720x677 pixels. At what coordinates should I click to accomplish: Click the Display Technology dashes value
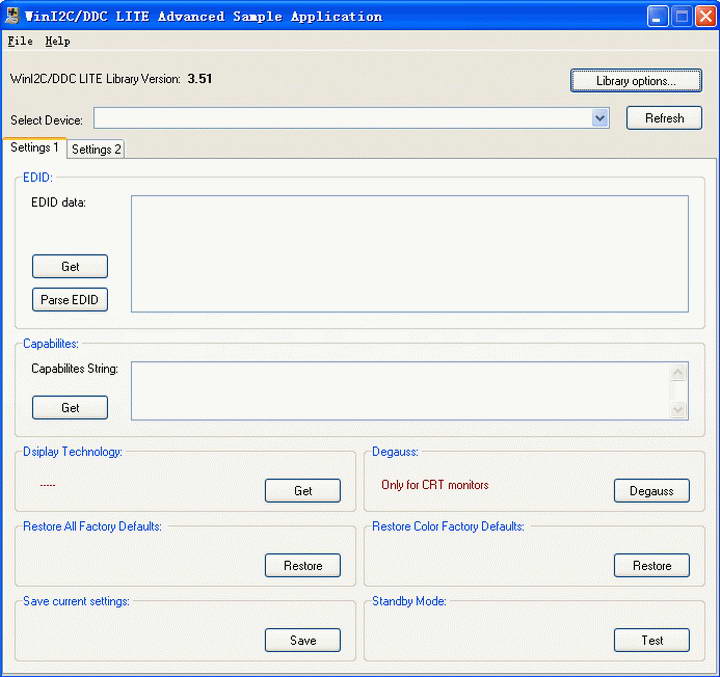(x=47, y=485)
